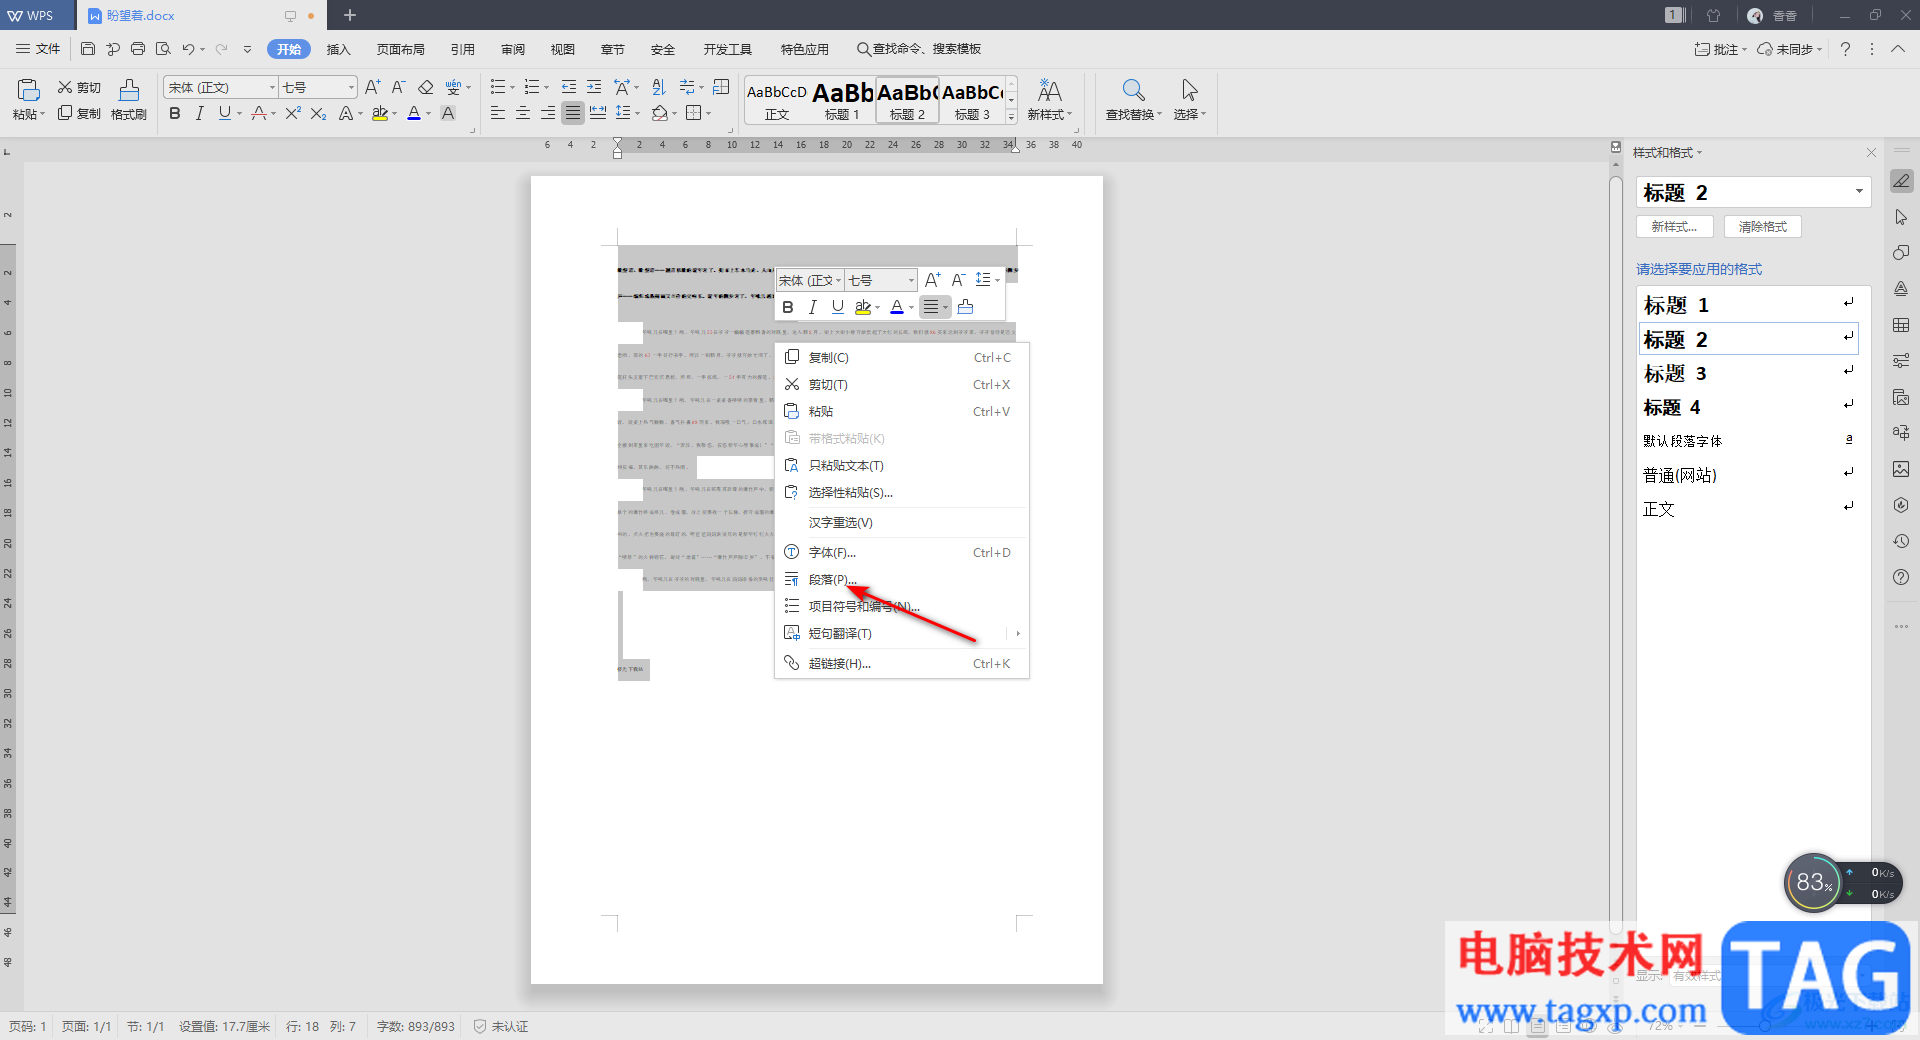Open font size dropdown in mini toolbar
Image resolution: width=1920 pixels, height=1040 pixels.
coord(880,281)
